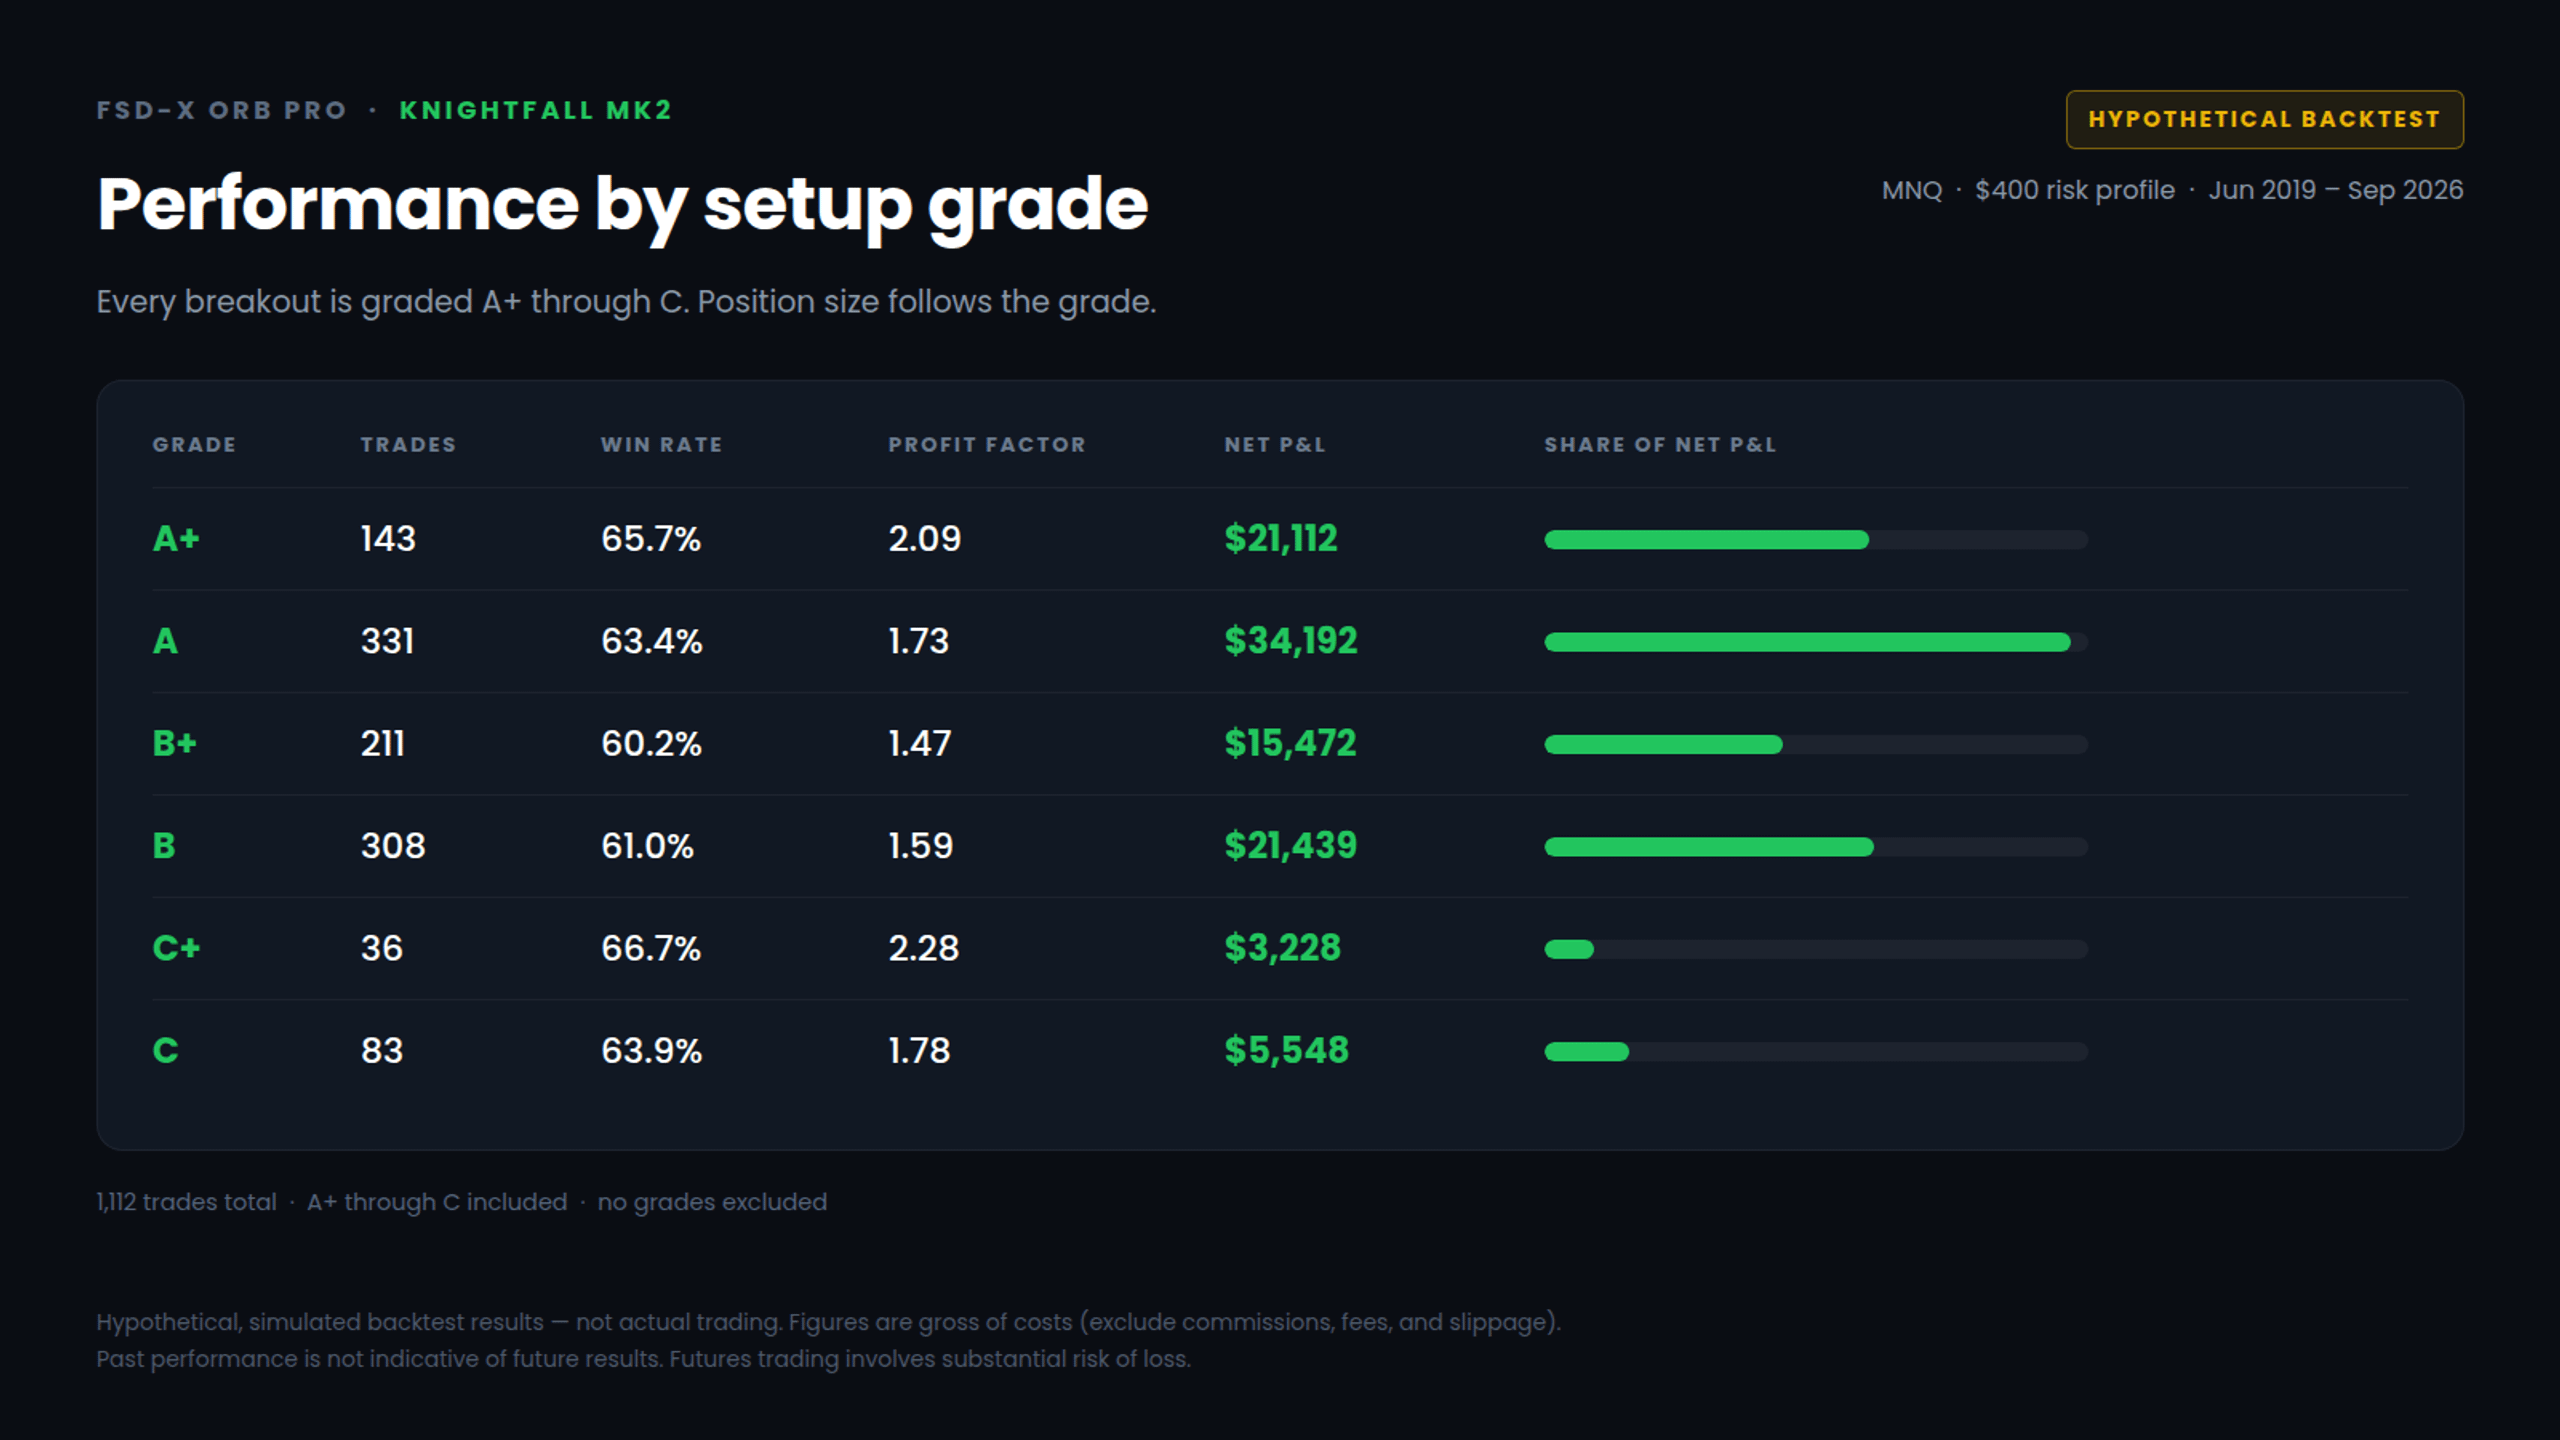The image size is (2560, 1440).
Task: Sort by the Net P&L column header
Action: pos(1275,445)
